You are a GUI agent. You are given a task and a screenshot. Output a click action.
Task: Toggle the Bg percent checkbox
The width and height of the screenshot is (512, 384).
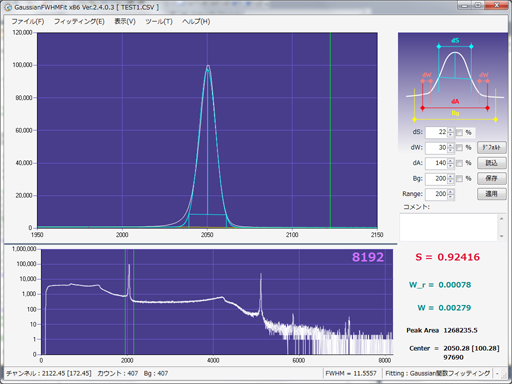pyautogui.click(x=459, y=179)
